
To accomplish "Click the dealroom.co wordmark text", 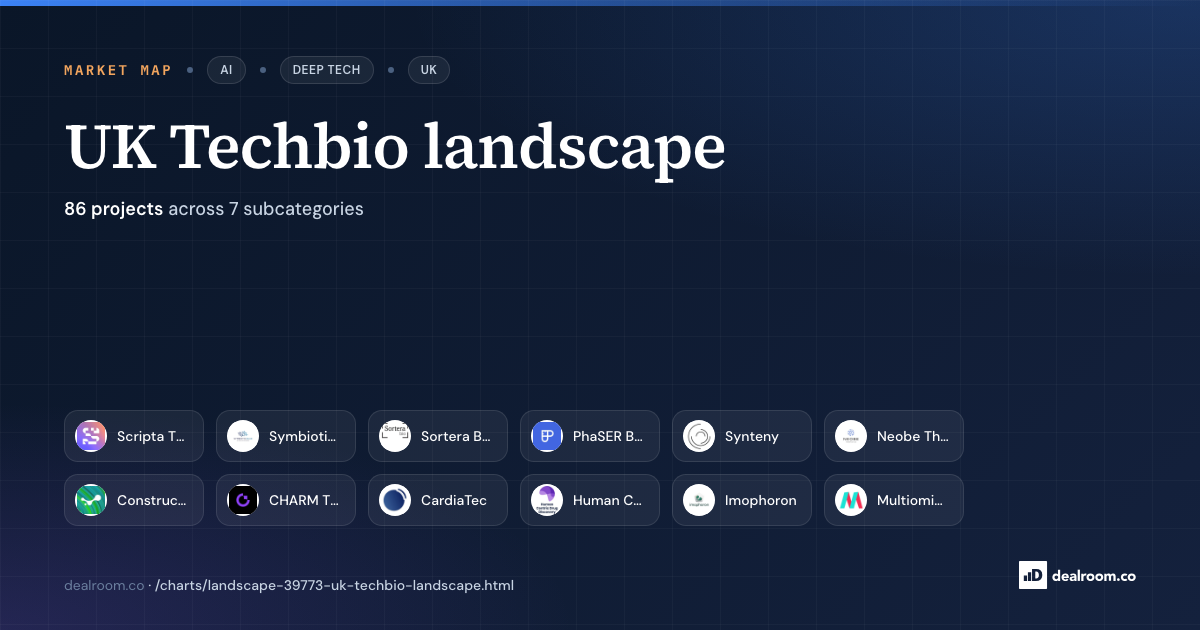I will pyautogui.click(x=1093, y=575).
